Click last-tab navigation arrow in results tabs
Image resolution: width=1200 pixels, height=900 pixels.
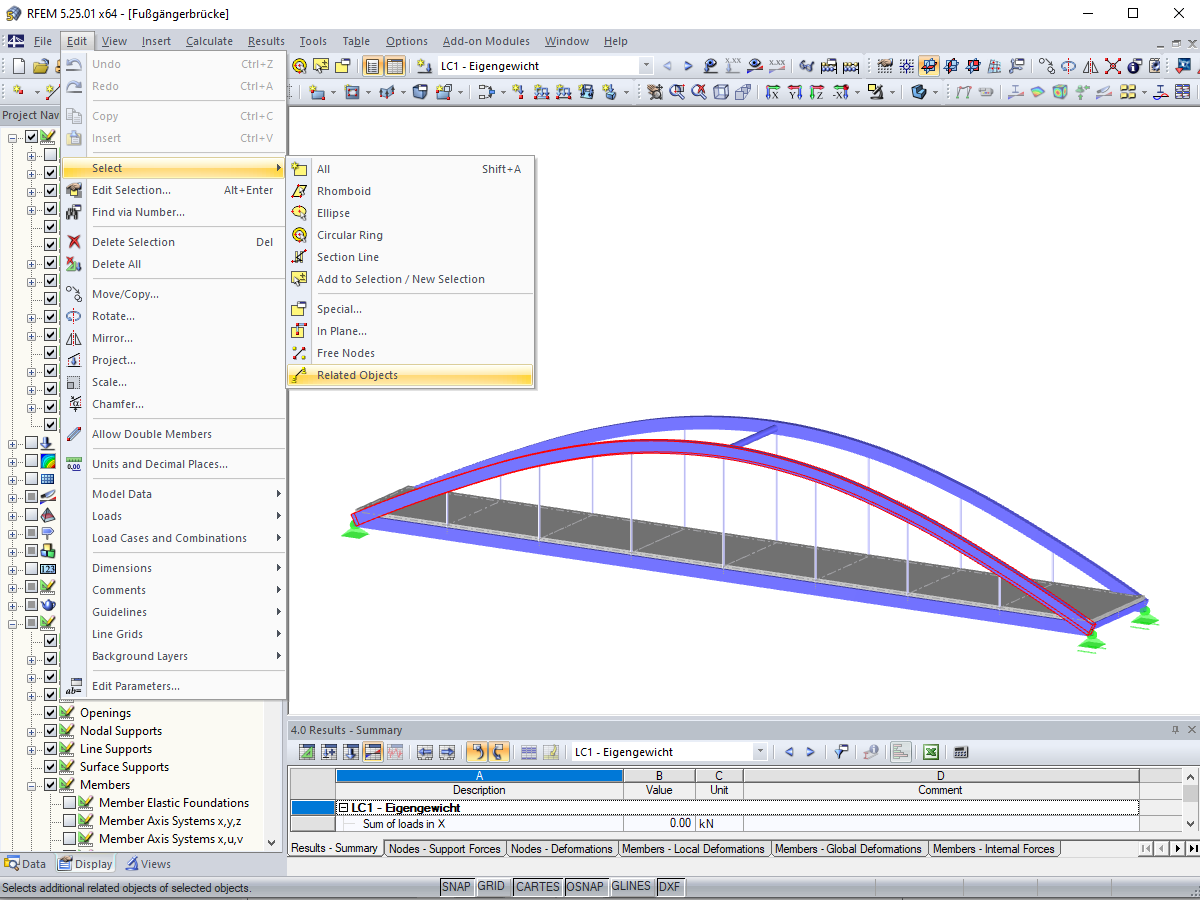pos(1192,849)
